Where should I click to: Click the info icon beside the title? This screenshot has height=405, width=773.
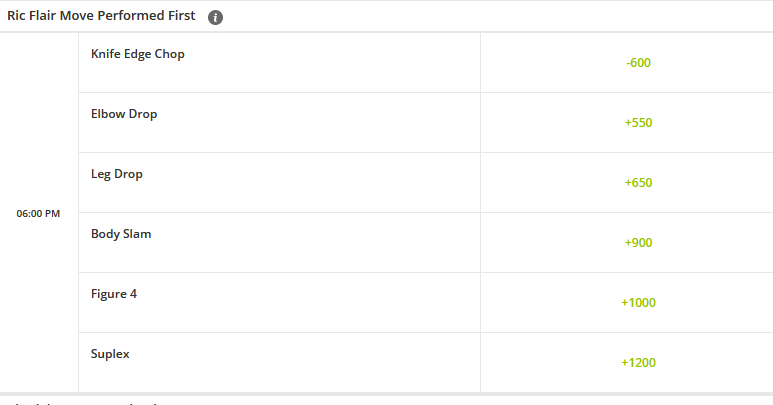(x=216, y=17)
